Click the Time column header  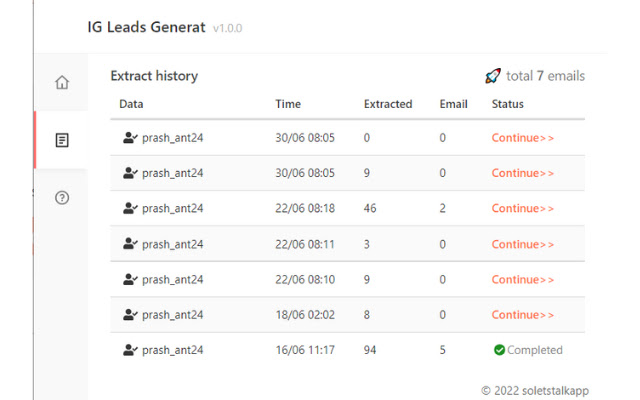click(x=288, y=104)
